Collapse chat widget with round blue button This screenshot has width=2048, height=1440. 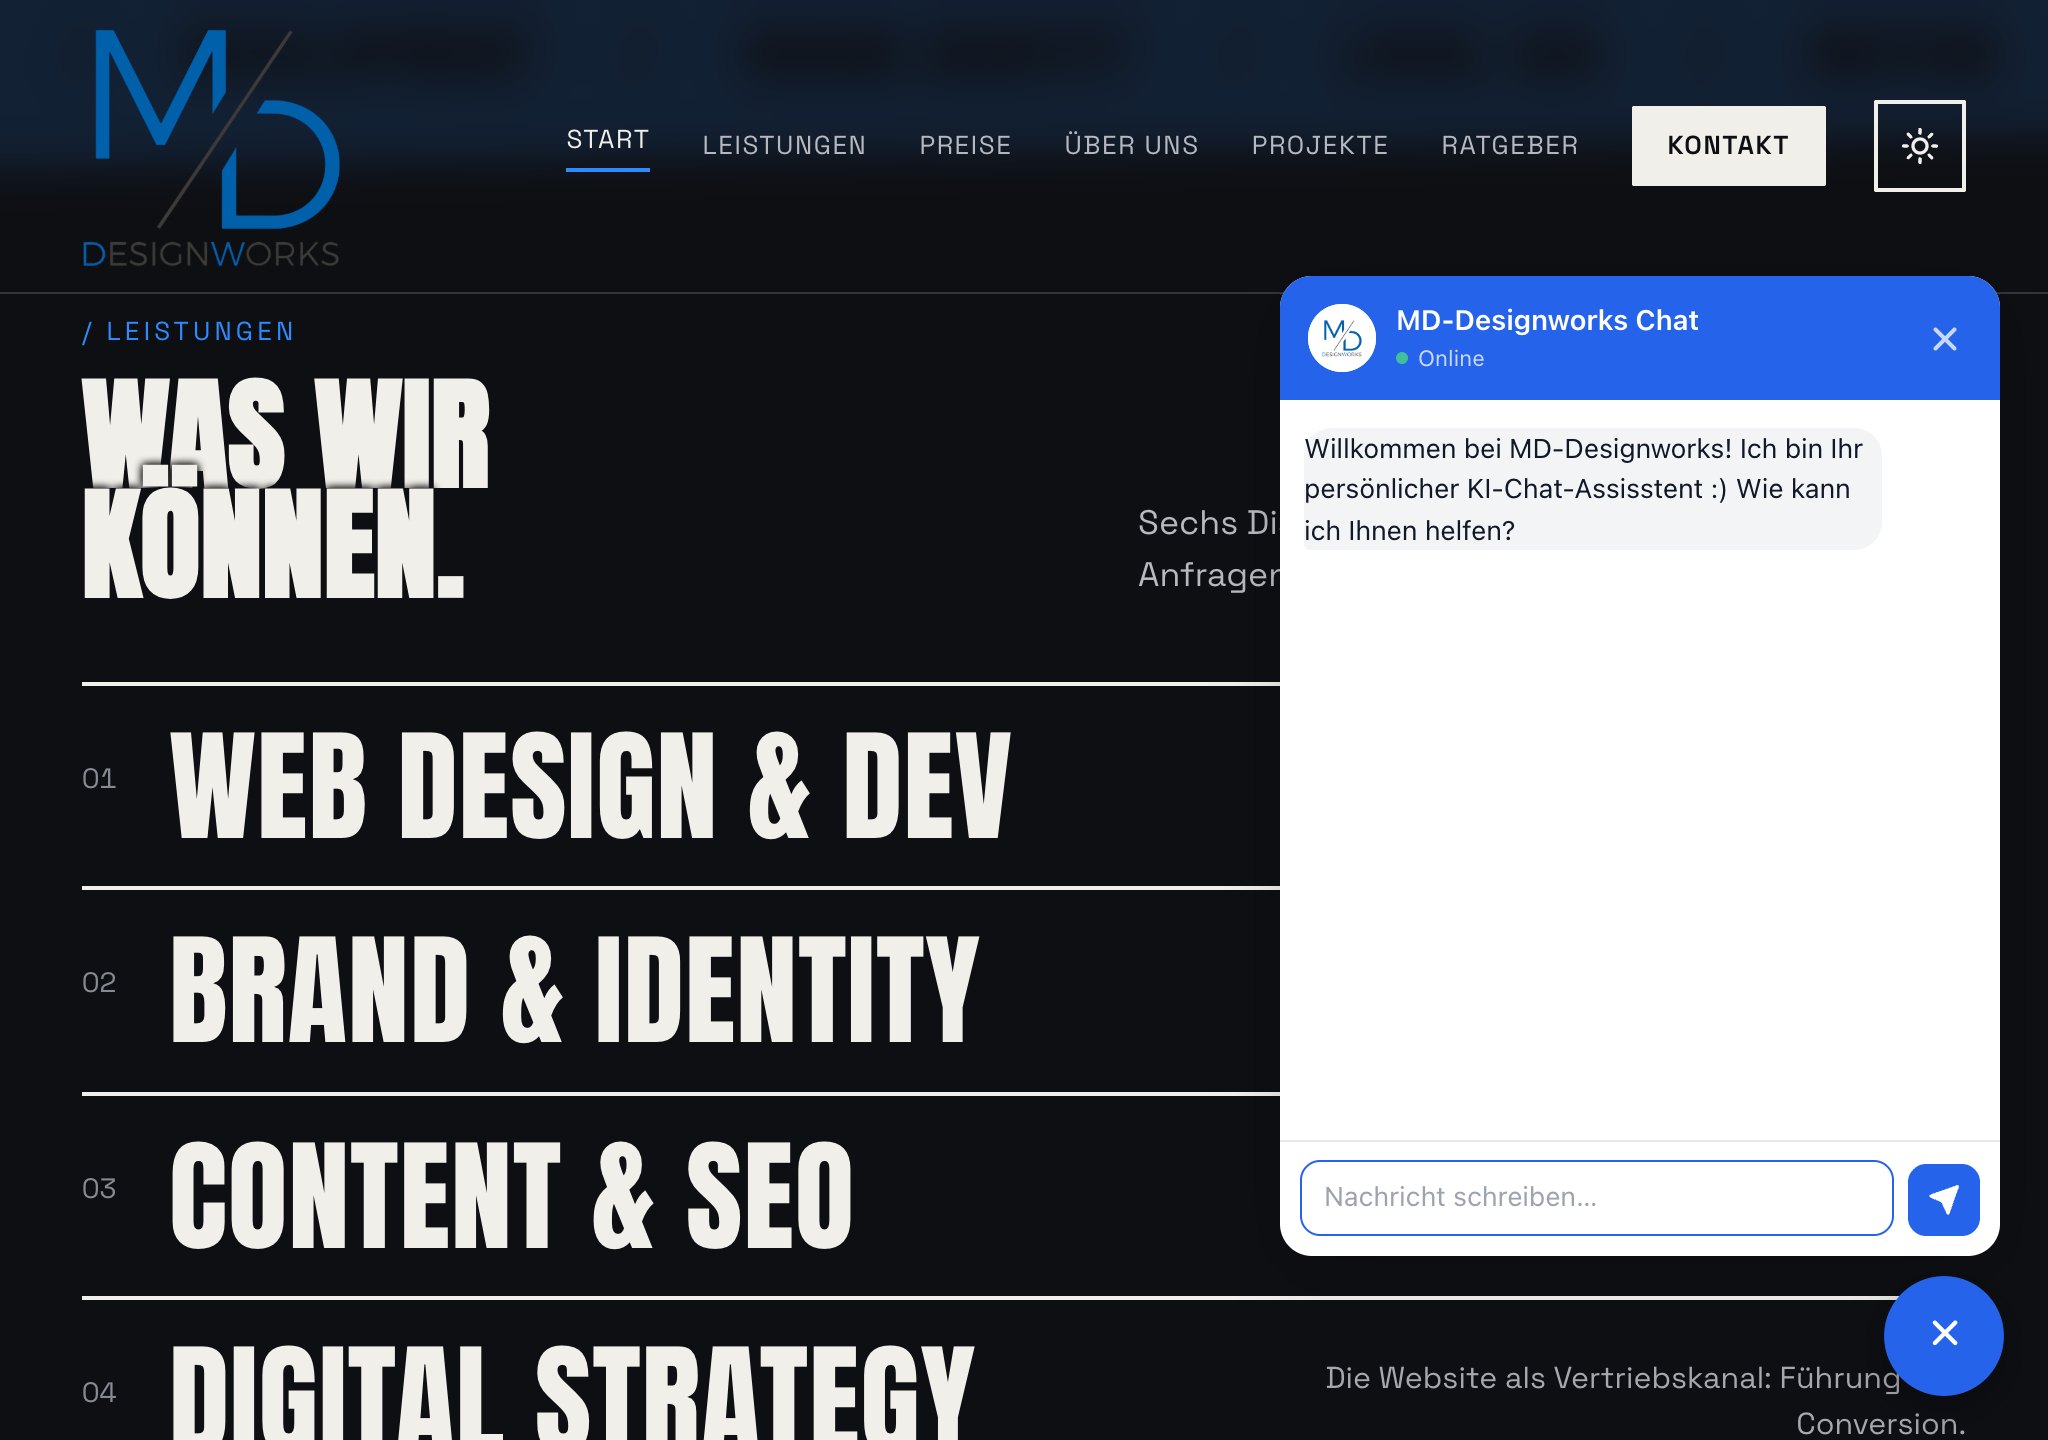pyautogui.click(x=1943, y=1334)
